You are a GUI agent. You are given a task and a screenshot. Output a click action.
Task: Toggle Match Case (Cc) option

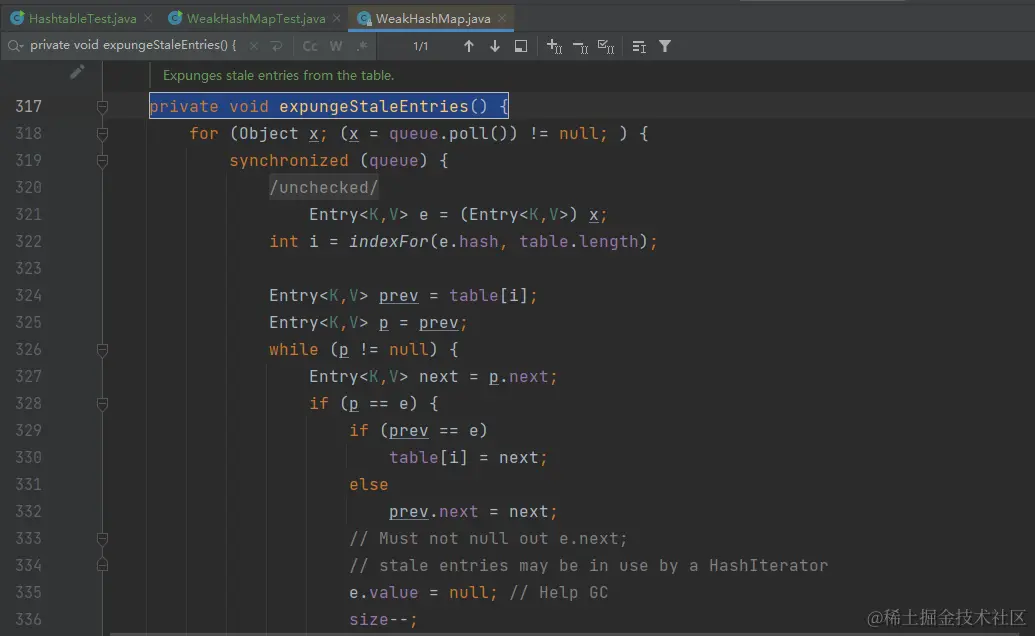[310, 46]
